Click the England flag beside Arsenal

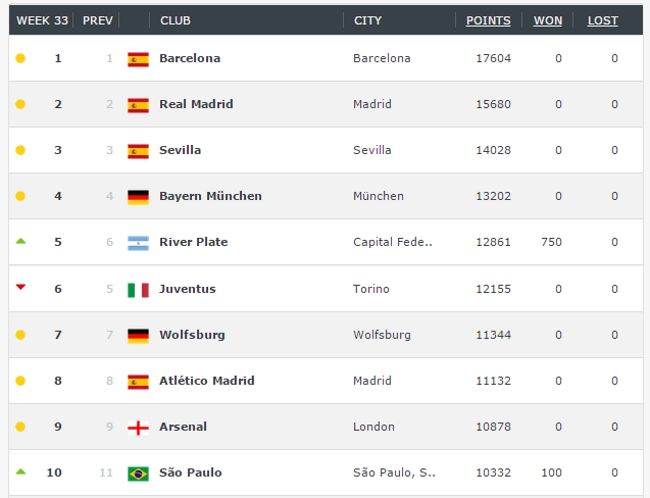(x=138, y=427)
